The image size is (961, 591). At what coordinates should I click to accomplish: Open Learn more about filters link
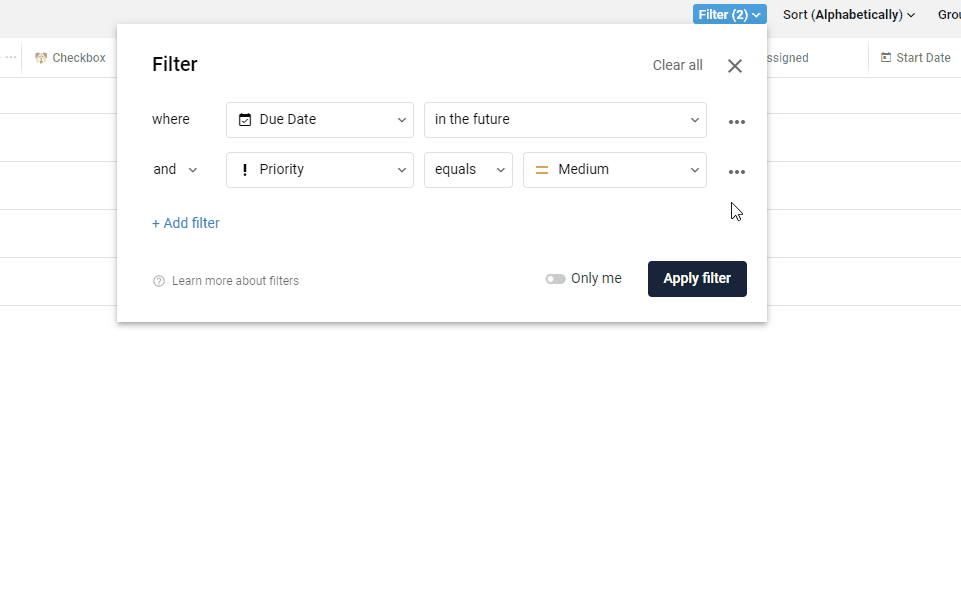point(235,281)
